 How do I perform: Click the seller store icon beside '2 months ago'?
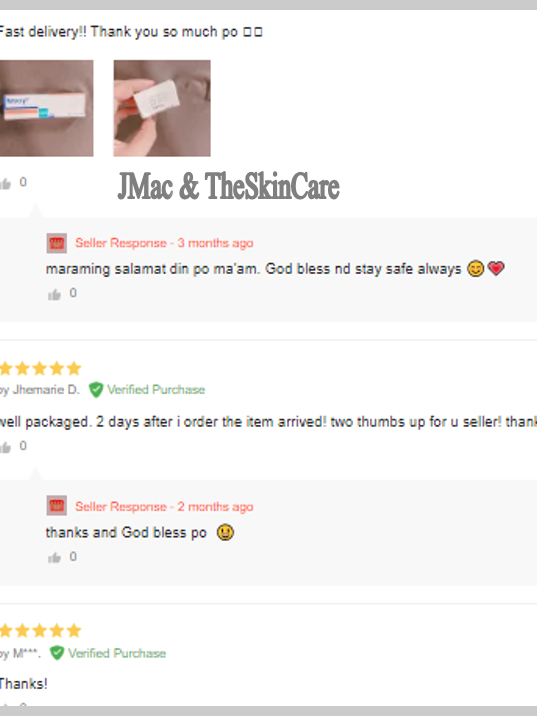pyautogui.click(x=57, y=505)
